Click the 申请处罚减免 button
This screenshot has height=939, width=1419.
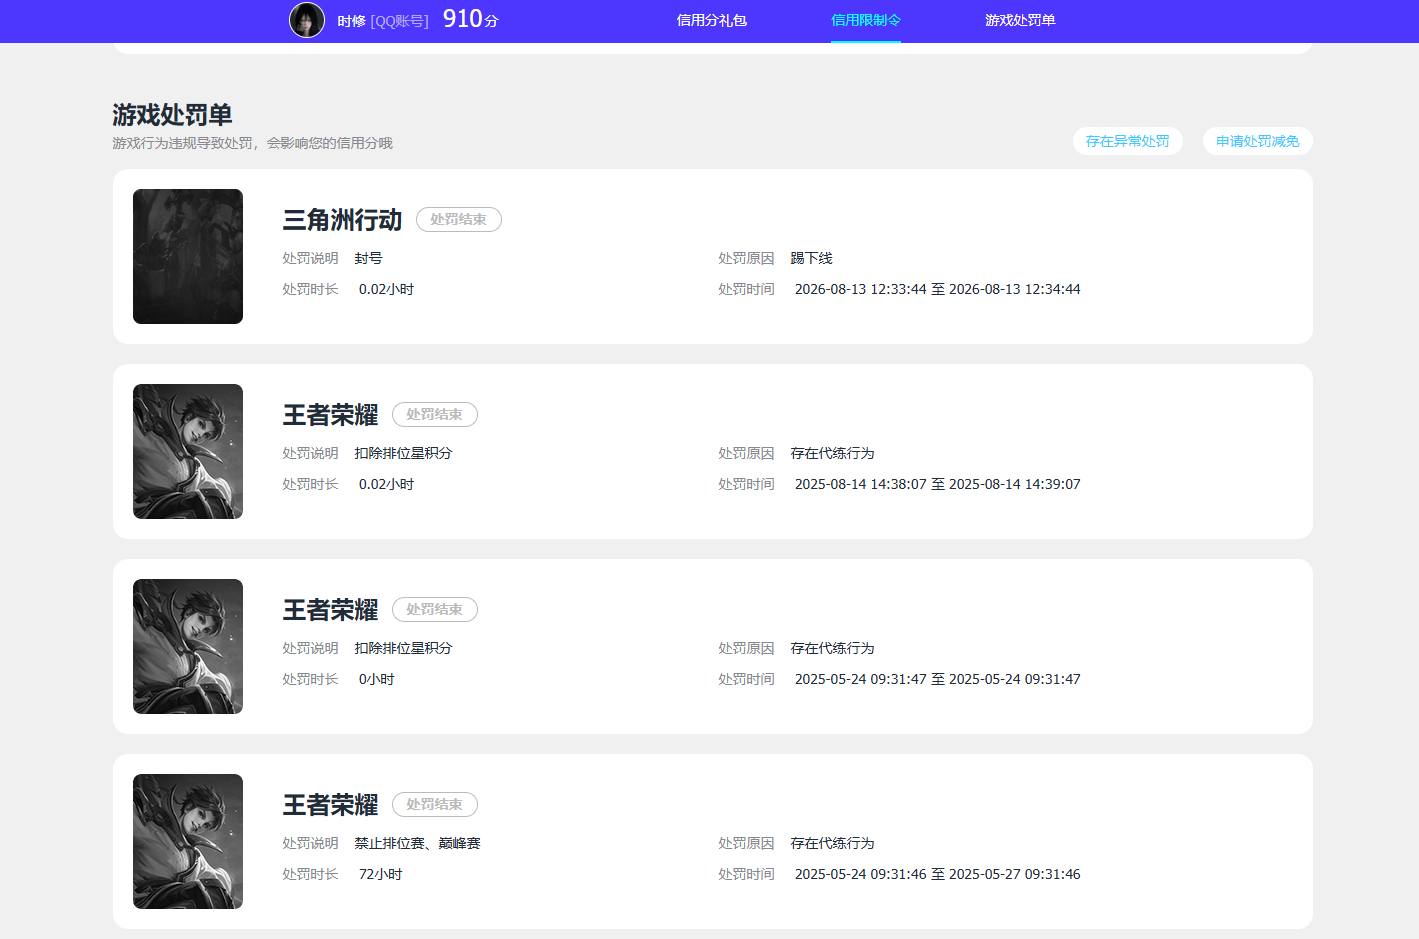pyautogui.click(x=1258, y=141)
